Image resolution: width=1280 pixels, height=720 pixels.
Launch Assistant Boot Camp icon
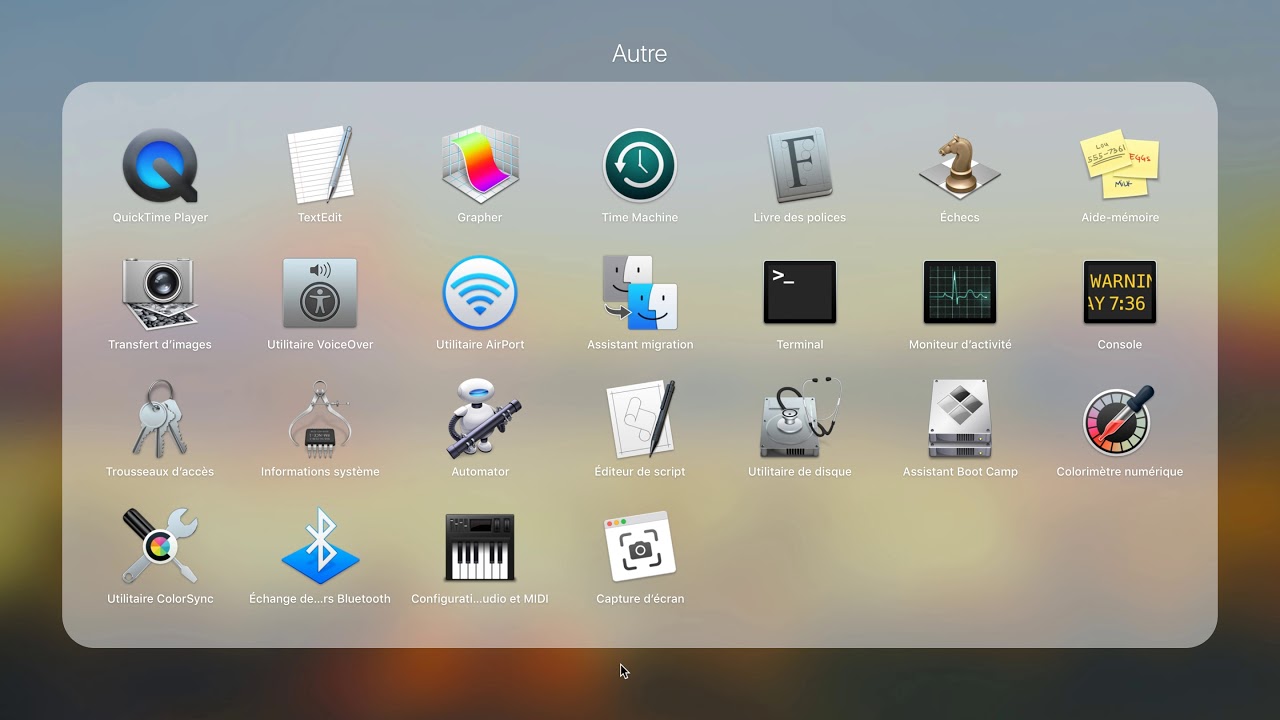(x=960, y=419)
